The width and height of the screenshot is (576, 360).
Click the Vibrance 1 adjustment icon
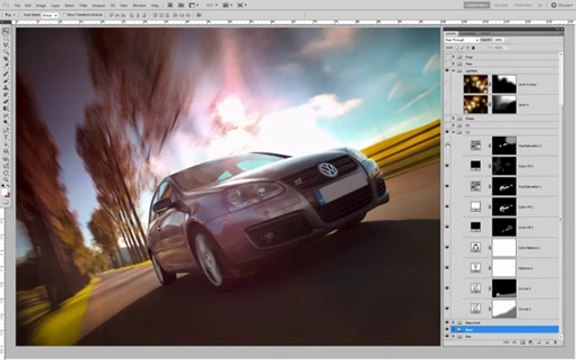click(476, 268)
